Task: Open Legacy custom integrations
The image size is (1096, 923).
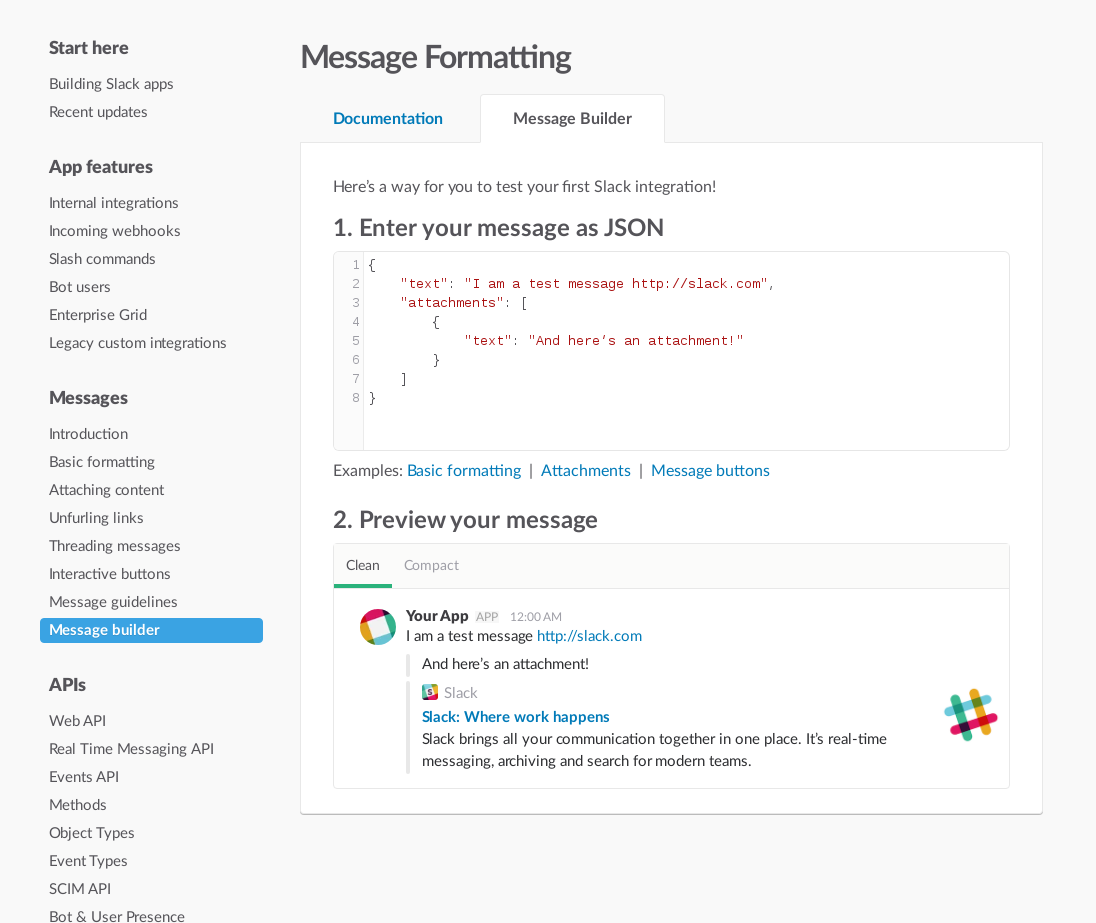Action: pyautogui.click(x=138, y=343)
